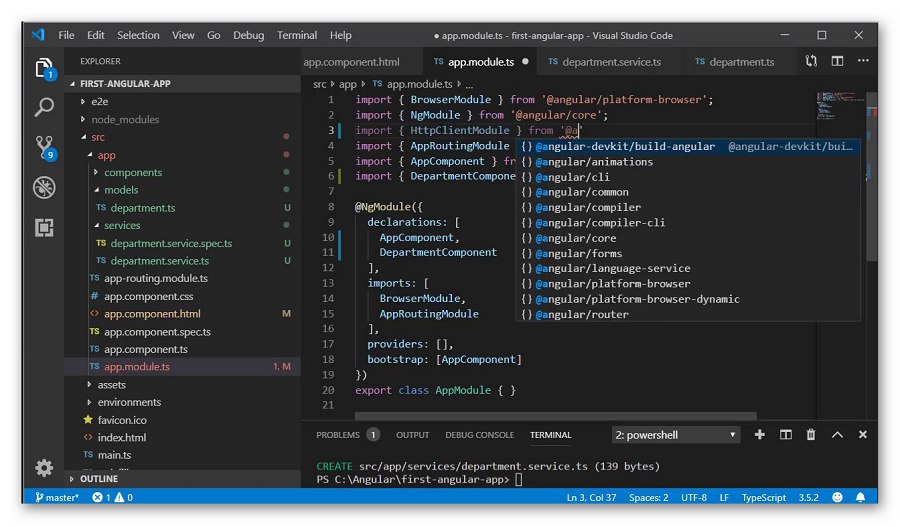Close the terminal panel
Image resolution: width=900 pixels, height=527 pixels.
click(862, 435)
